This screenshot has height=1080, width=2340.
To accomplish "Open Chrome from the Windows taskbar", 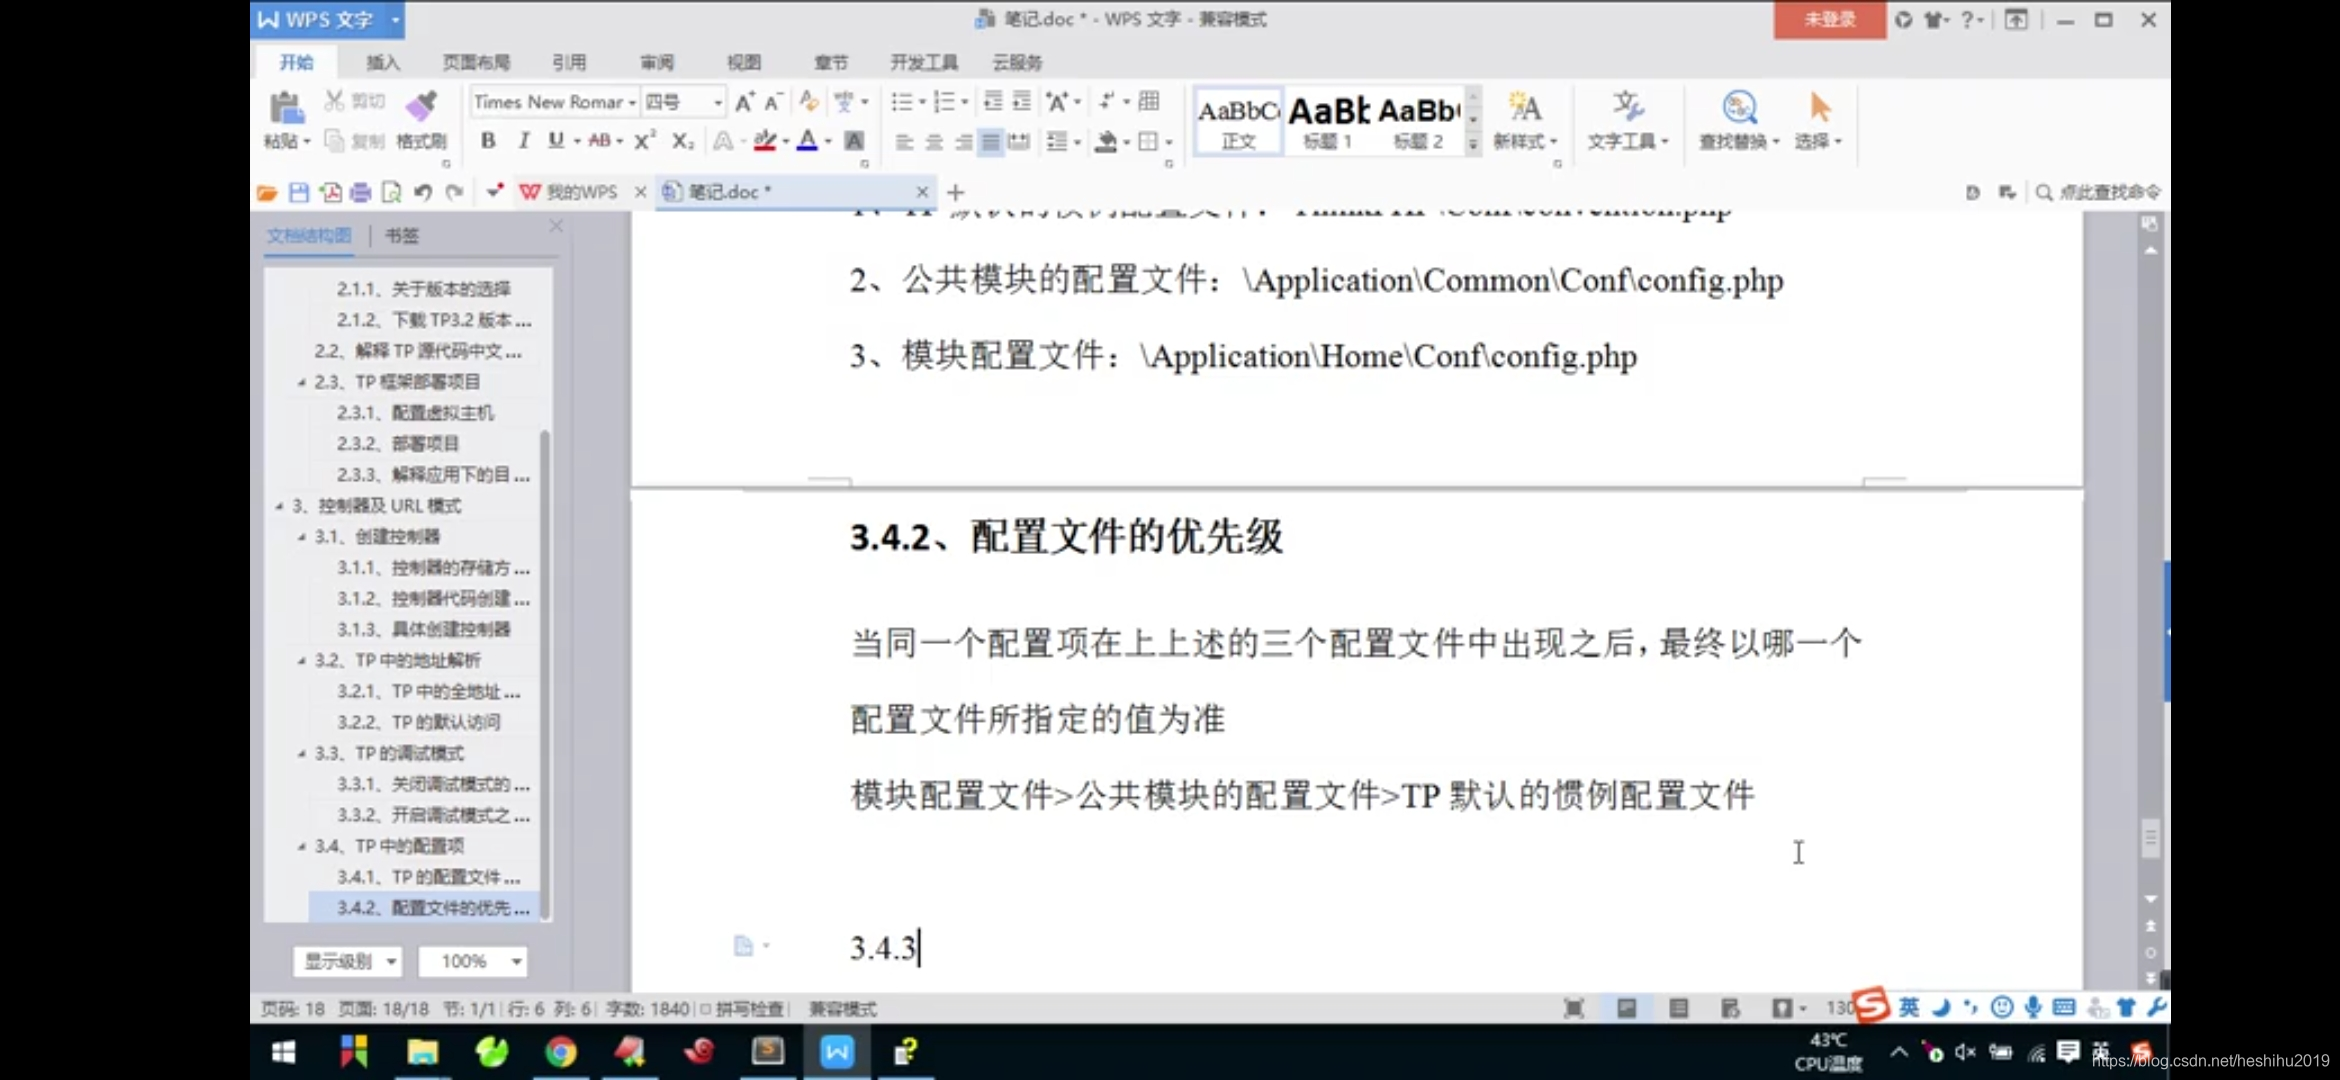I will tap(560, 1052).
